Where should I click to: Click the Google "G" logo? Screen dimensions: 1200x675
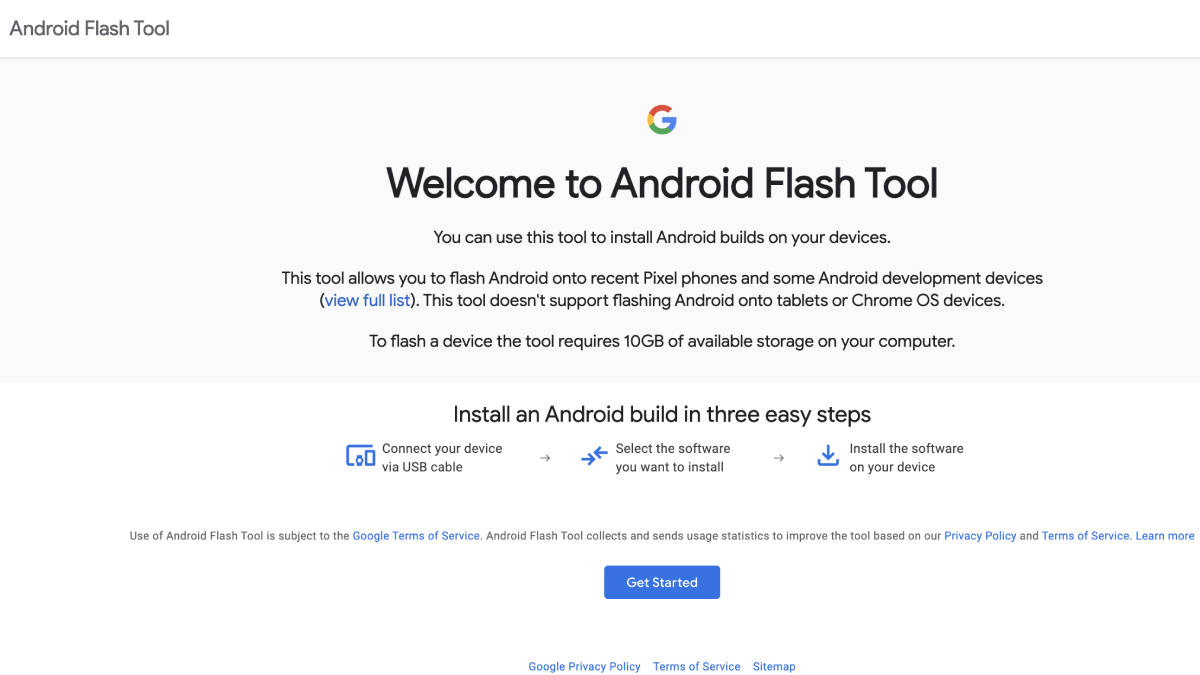[662, 117]
